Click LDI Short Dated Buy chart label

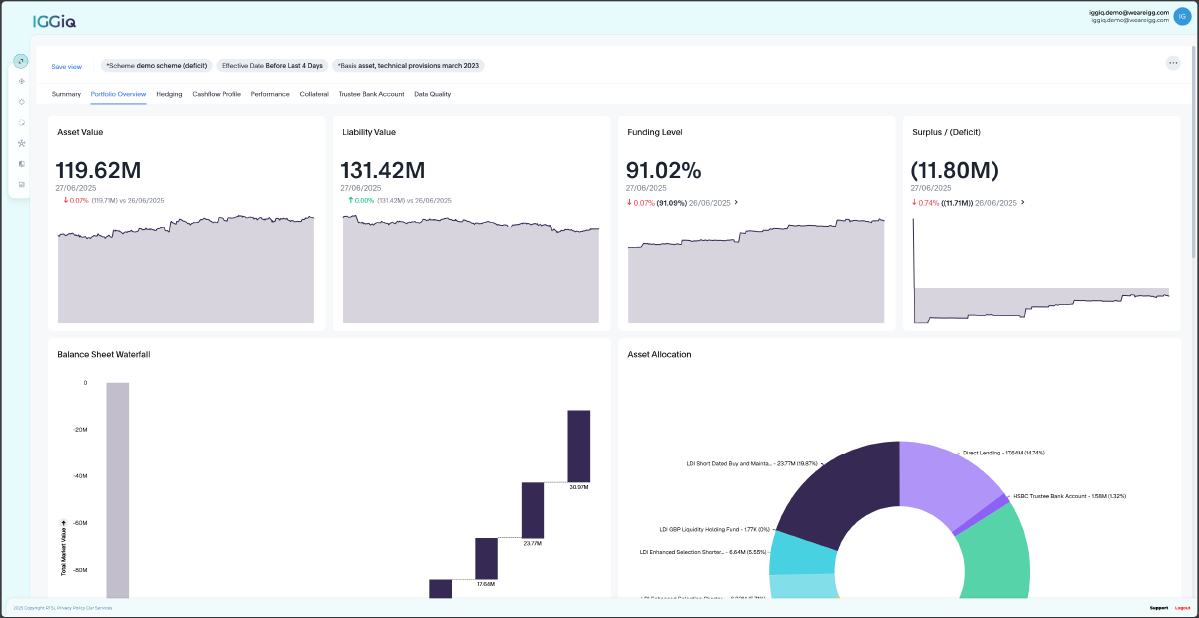point(753,463)
